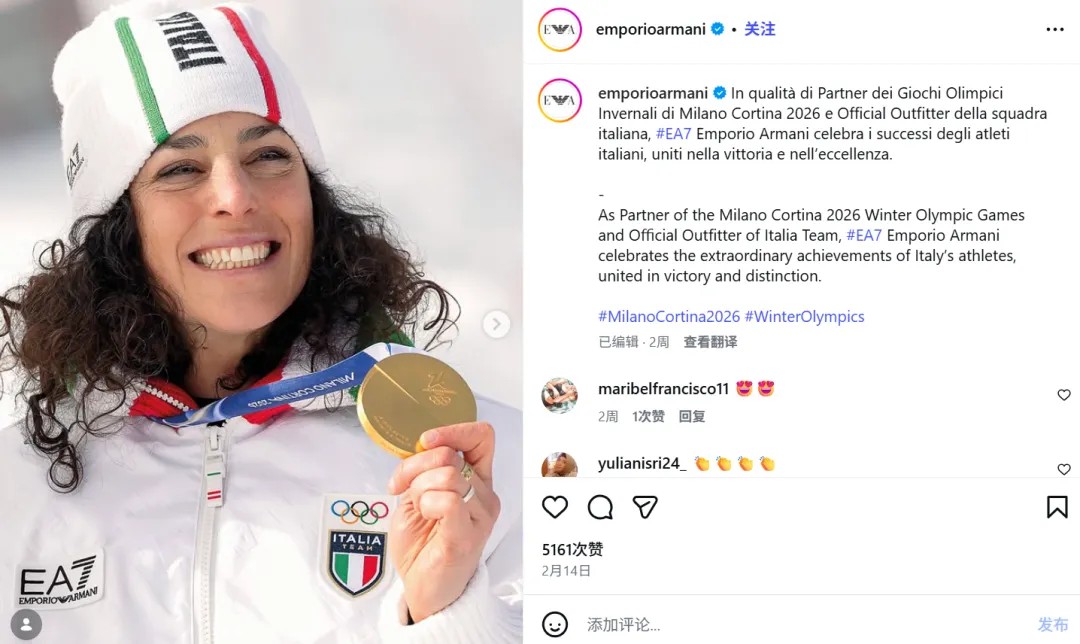Viewport: 1080px width, 644px height.
Task: Like yulianisri24_'s comment
Action: click(x=1063, y=469)
